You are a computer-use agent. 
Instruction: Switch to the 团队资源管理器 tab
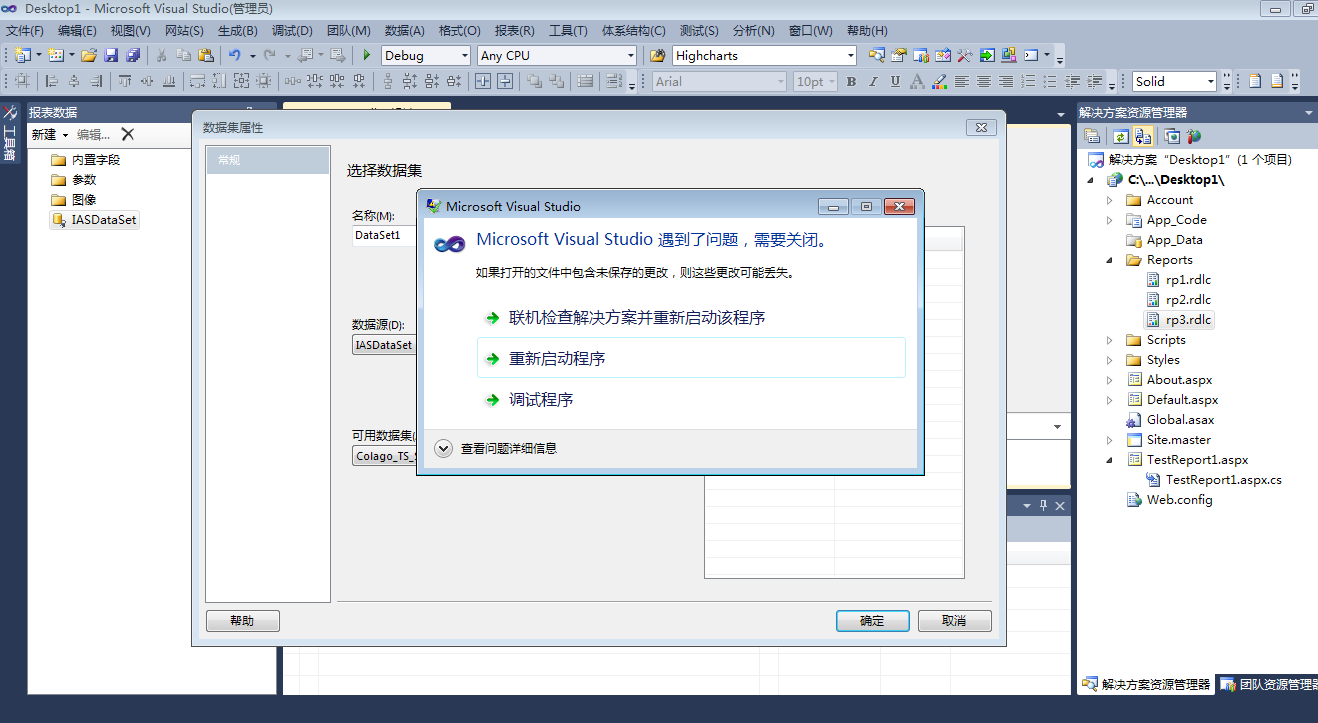(1267, 685)
